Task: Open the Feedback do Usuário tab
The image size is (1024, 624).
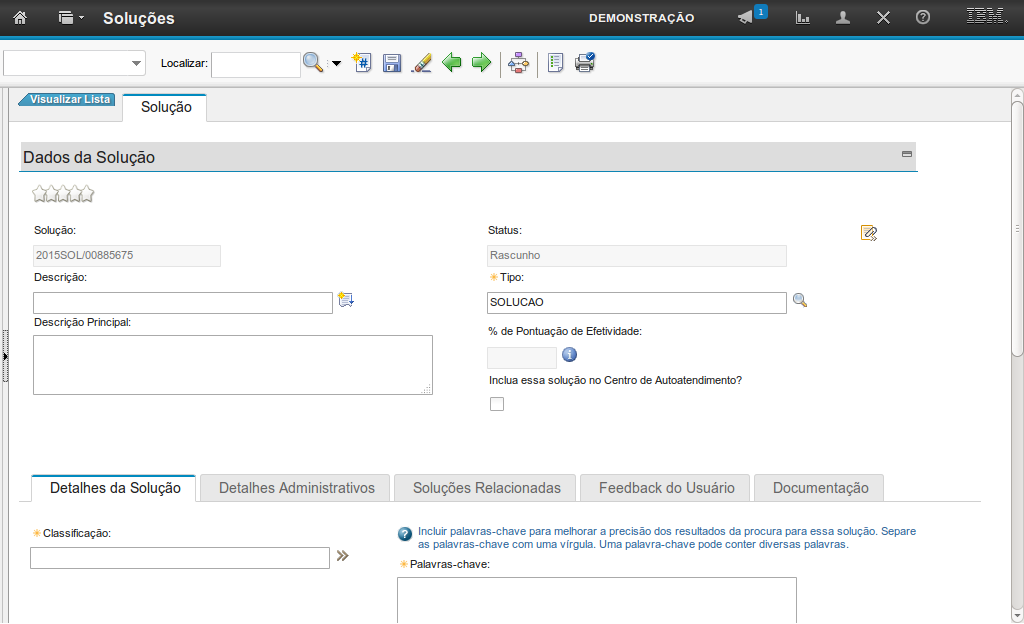Action: point(666,488)
